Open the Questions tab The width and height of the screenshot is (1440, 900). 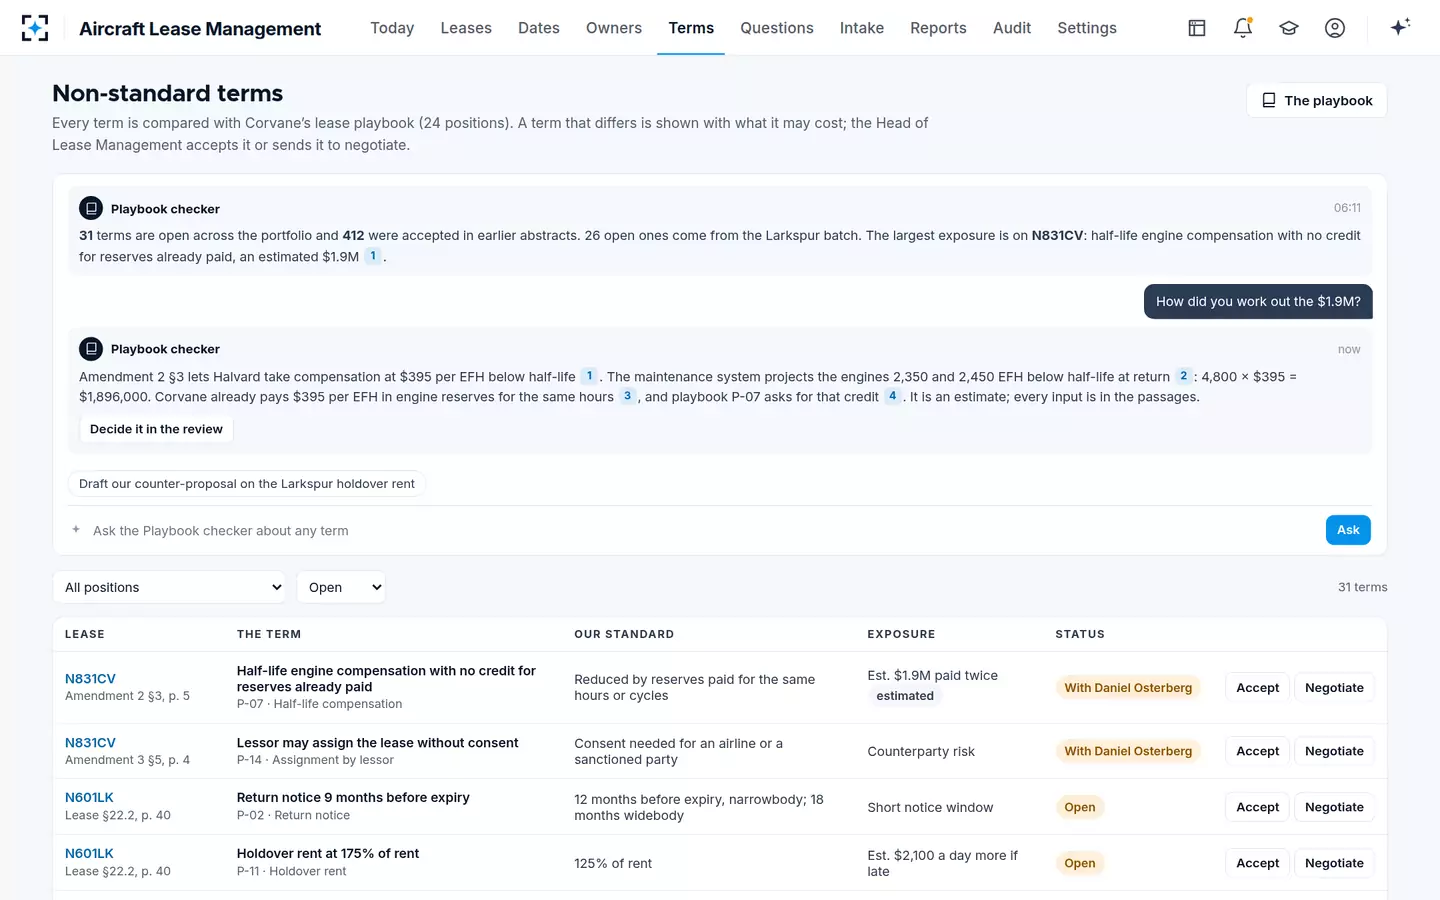[777, 28]
